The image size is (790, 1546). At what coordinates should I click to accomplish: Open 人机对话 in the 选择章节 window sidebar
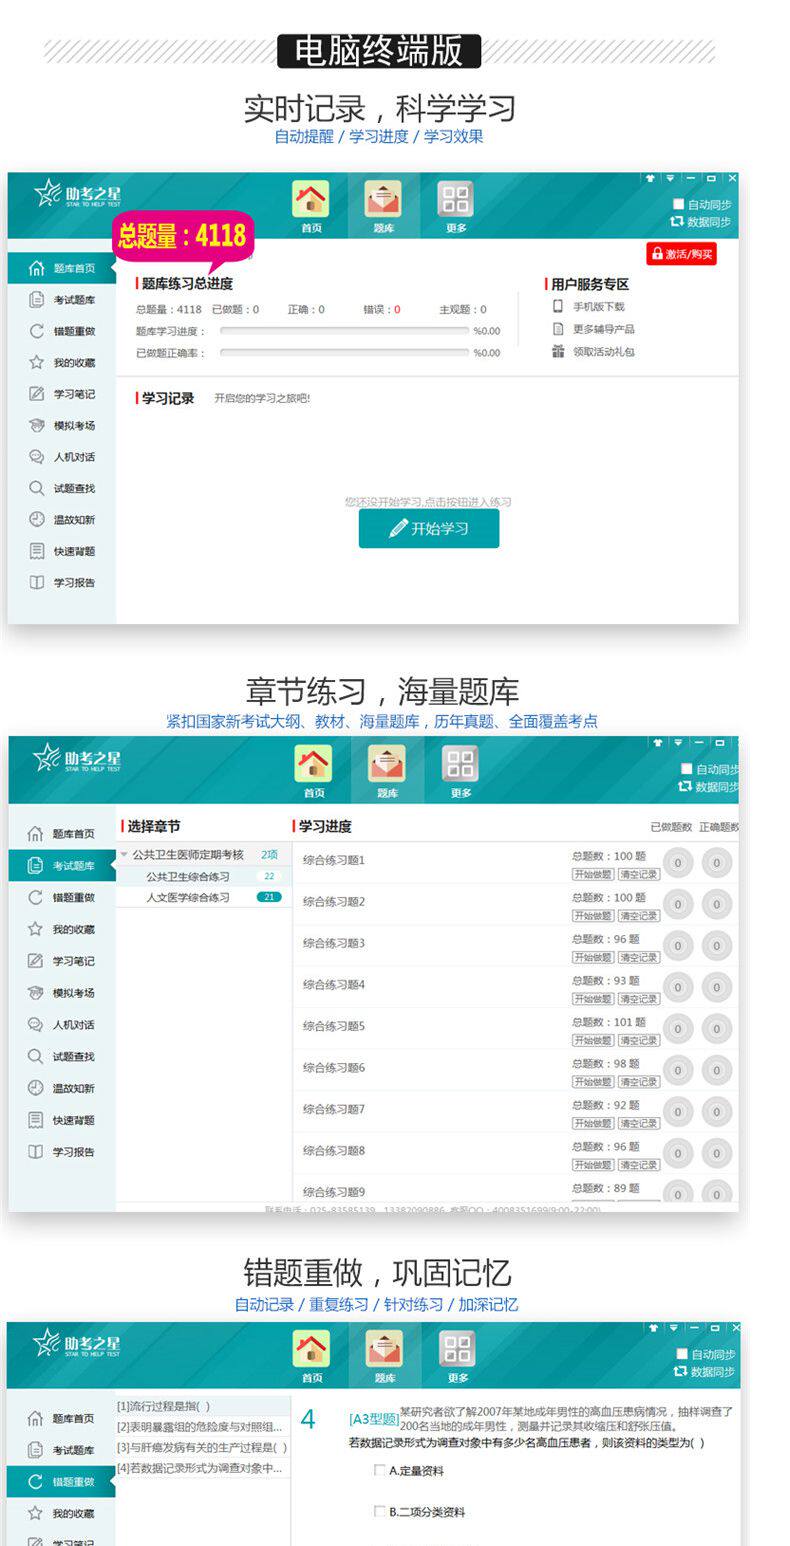pos(62,1025)
